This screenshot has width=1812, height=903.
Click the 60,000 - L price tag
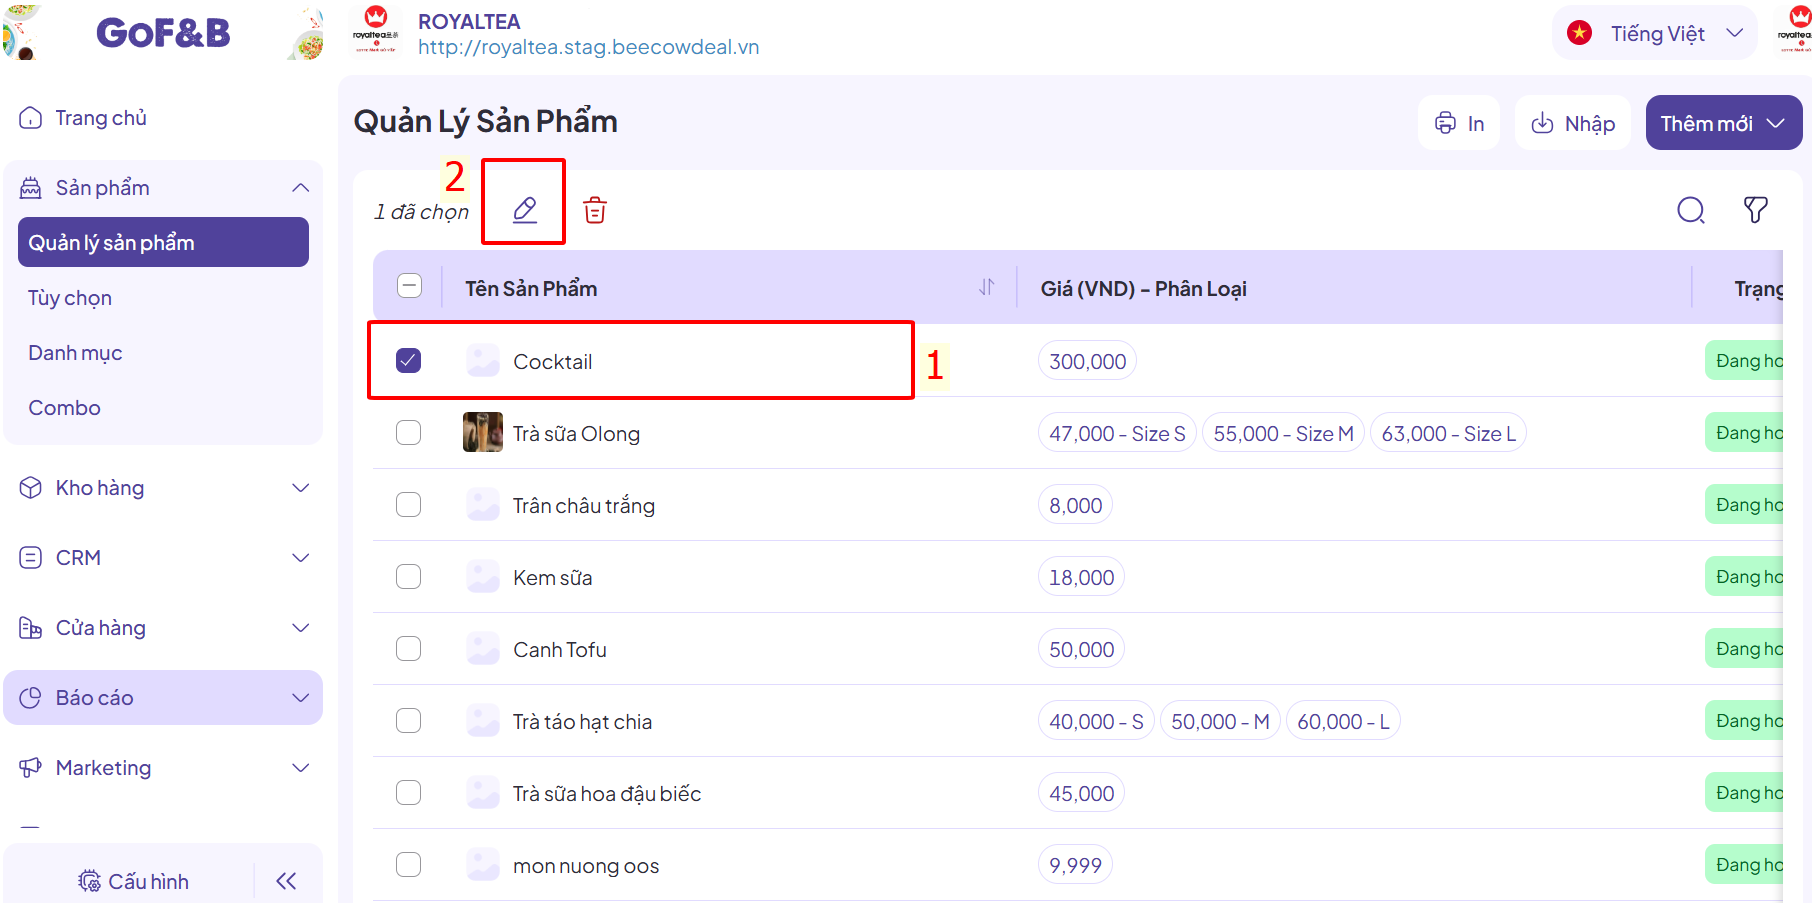click(x=1343, y=721)
